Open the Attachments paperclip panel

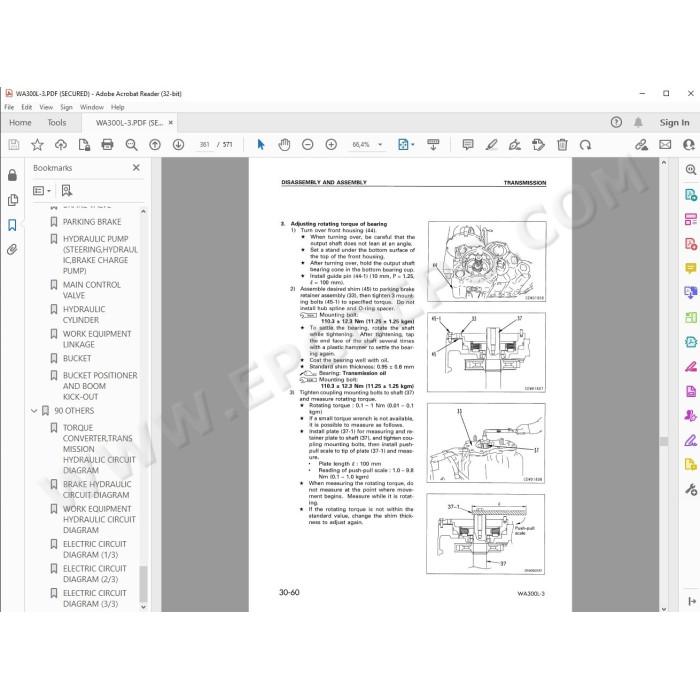(12, 250)
